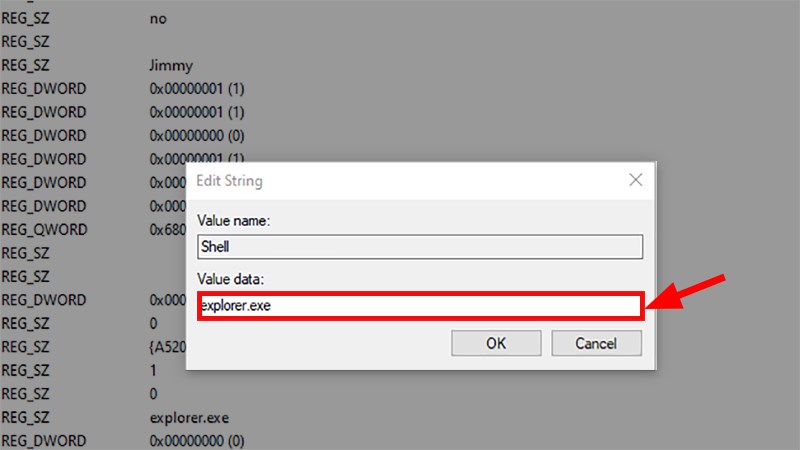Click REG_SZ type beside the "no" value
Image resolution: width=800 pixels, height=450 pixels.
tap(26, 19)
